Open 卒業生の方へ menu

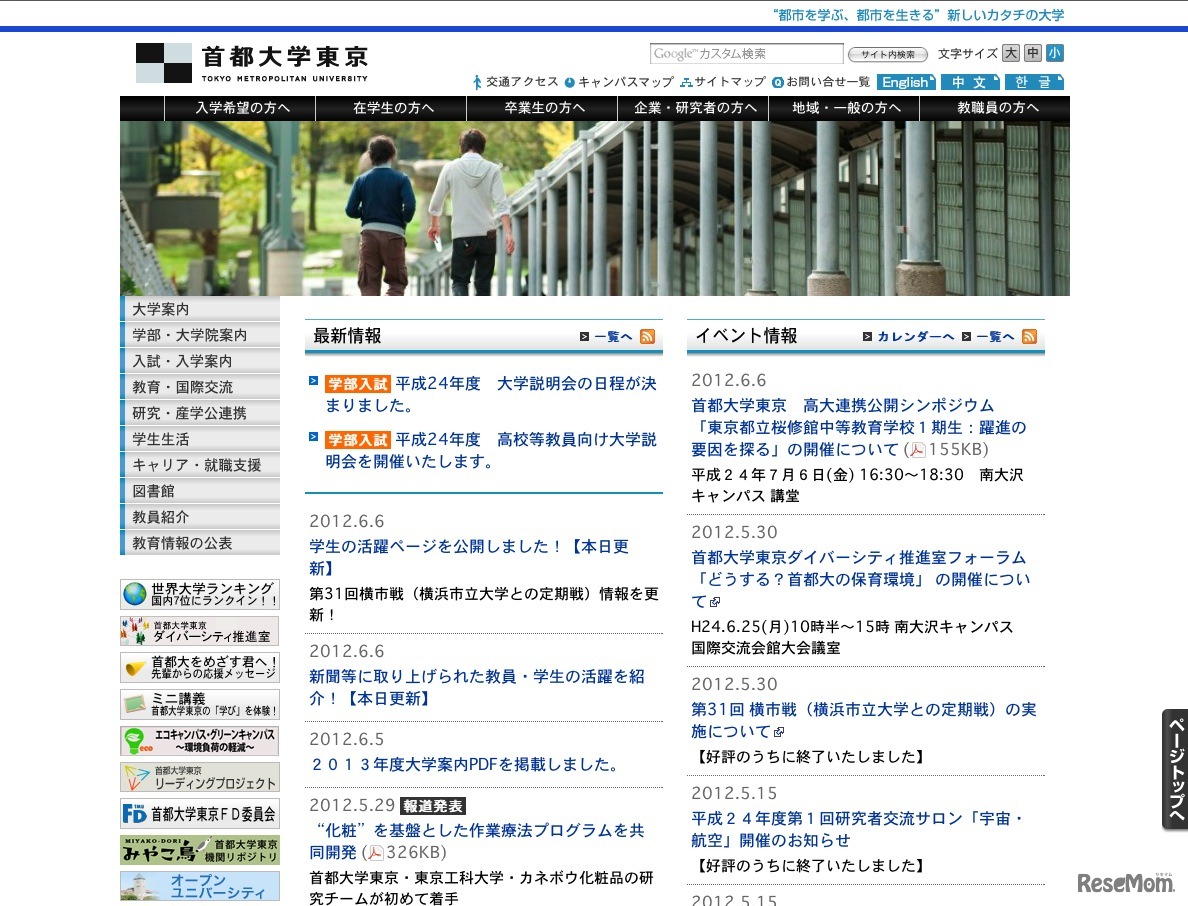pyautogui.click(x=544, y=108)
